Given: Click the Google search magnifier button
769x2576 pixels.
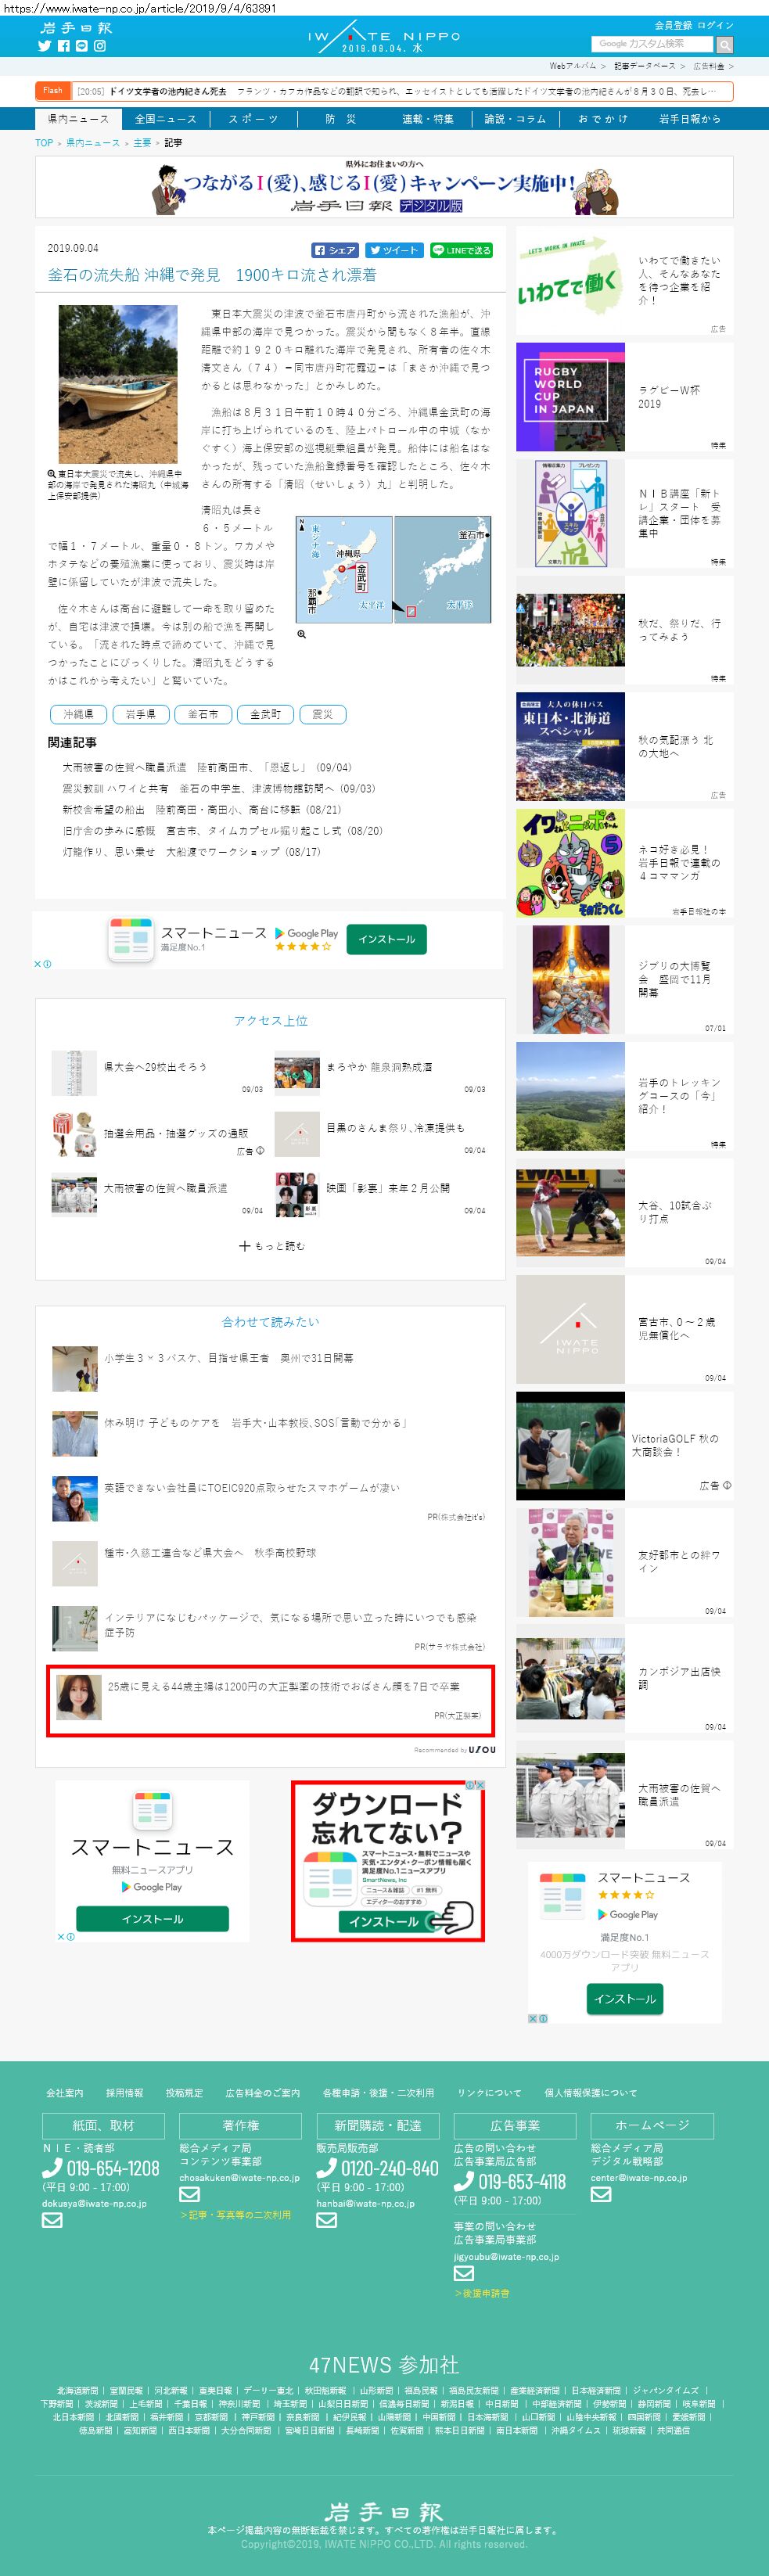Looking at the screenshot, I should [x=724, y=44].
